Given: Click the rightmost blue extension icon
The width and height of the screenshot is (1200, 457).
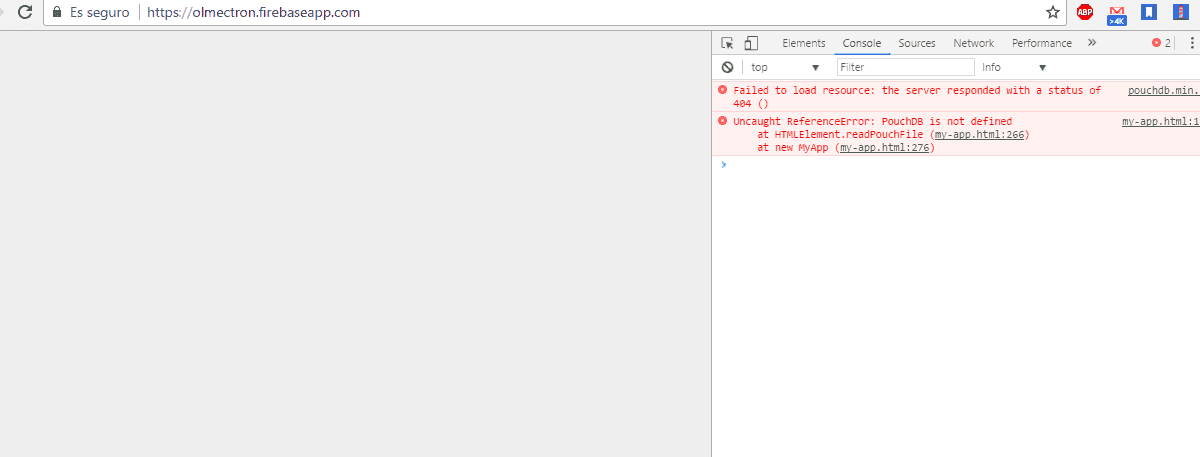Looking at the screenshot, I should (x=1182, y=13).
